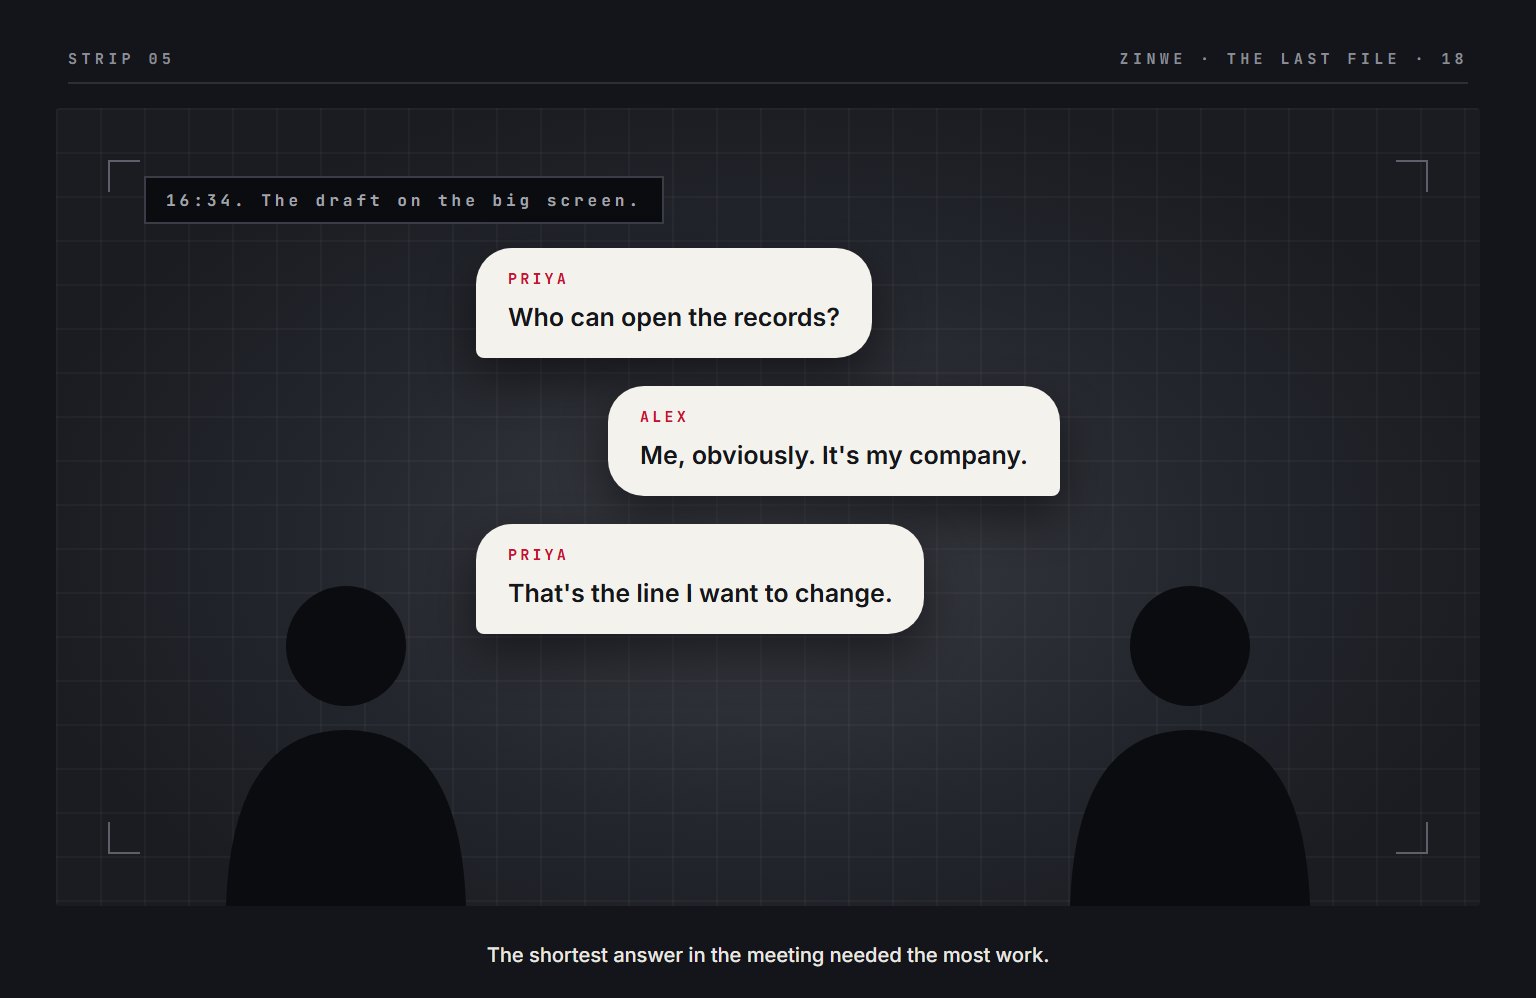Click the first PRIYA speaker name label

[x=538, y=279]
